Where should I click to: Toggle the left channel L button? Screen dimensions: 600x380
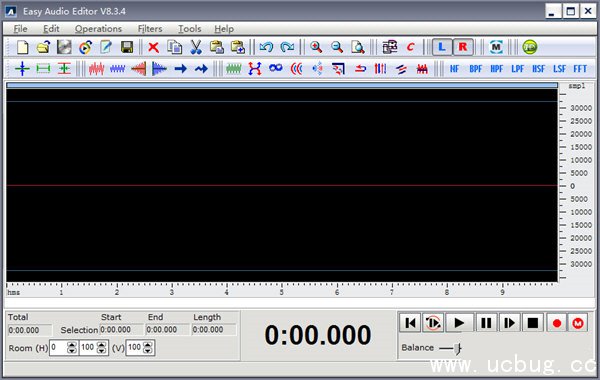point(442,47)
